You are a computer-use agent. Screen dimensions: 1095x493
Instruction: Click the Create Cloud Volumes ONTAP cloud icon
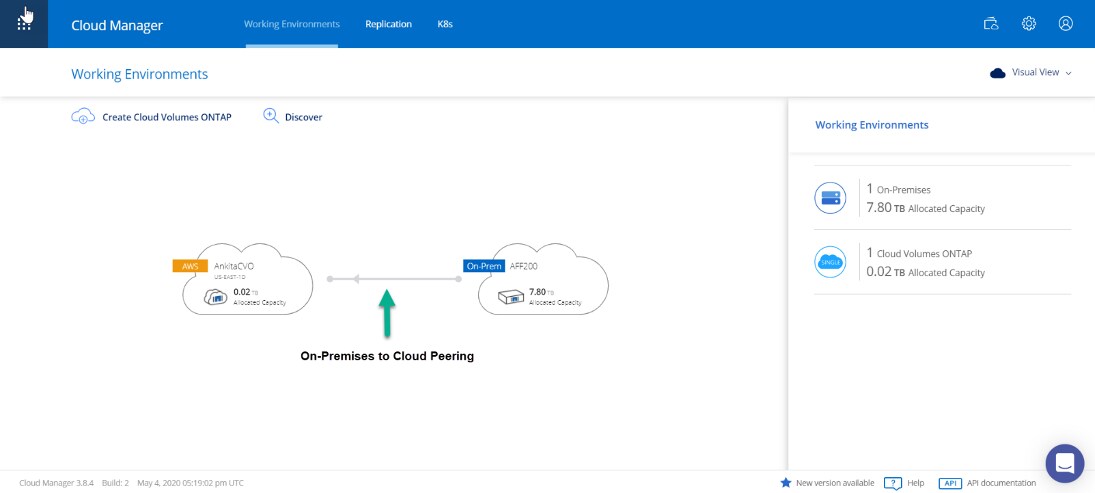pyautogui.click(x=82, y=116)
